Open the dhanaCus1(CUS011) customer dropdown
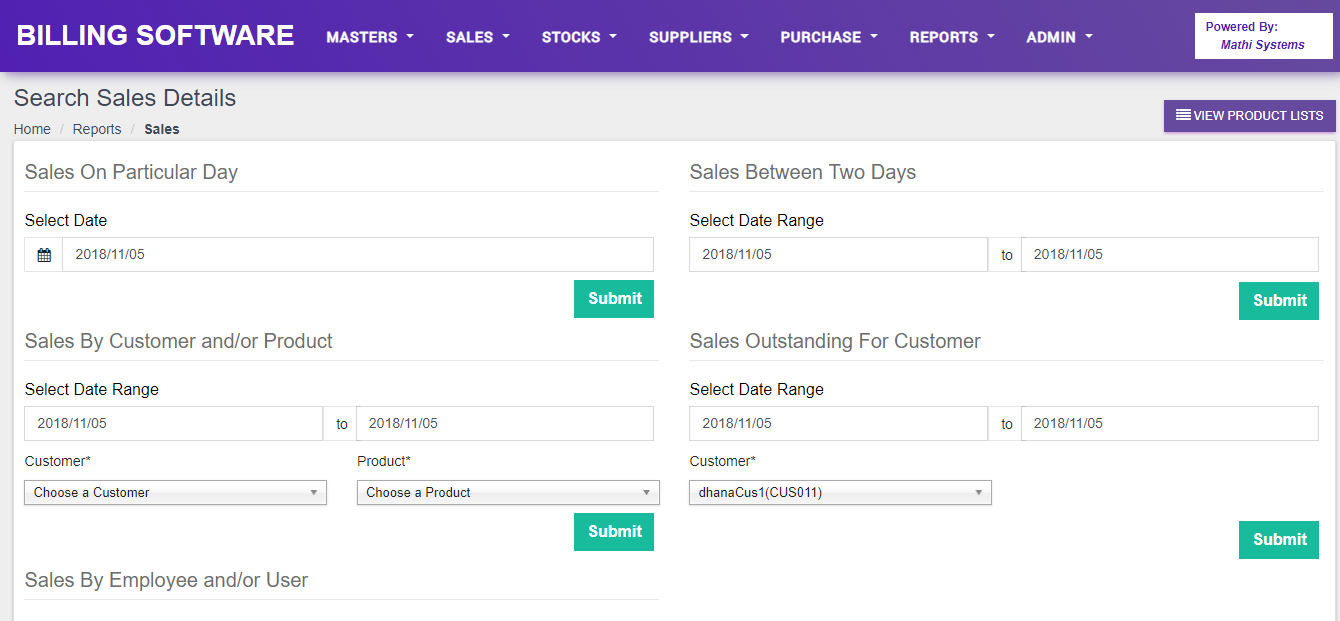1340x621 pixels. (x=839, y=492)
